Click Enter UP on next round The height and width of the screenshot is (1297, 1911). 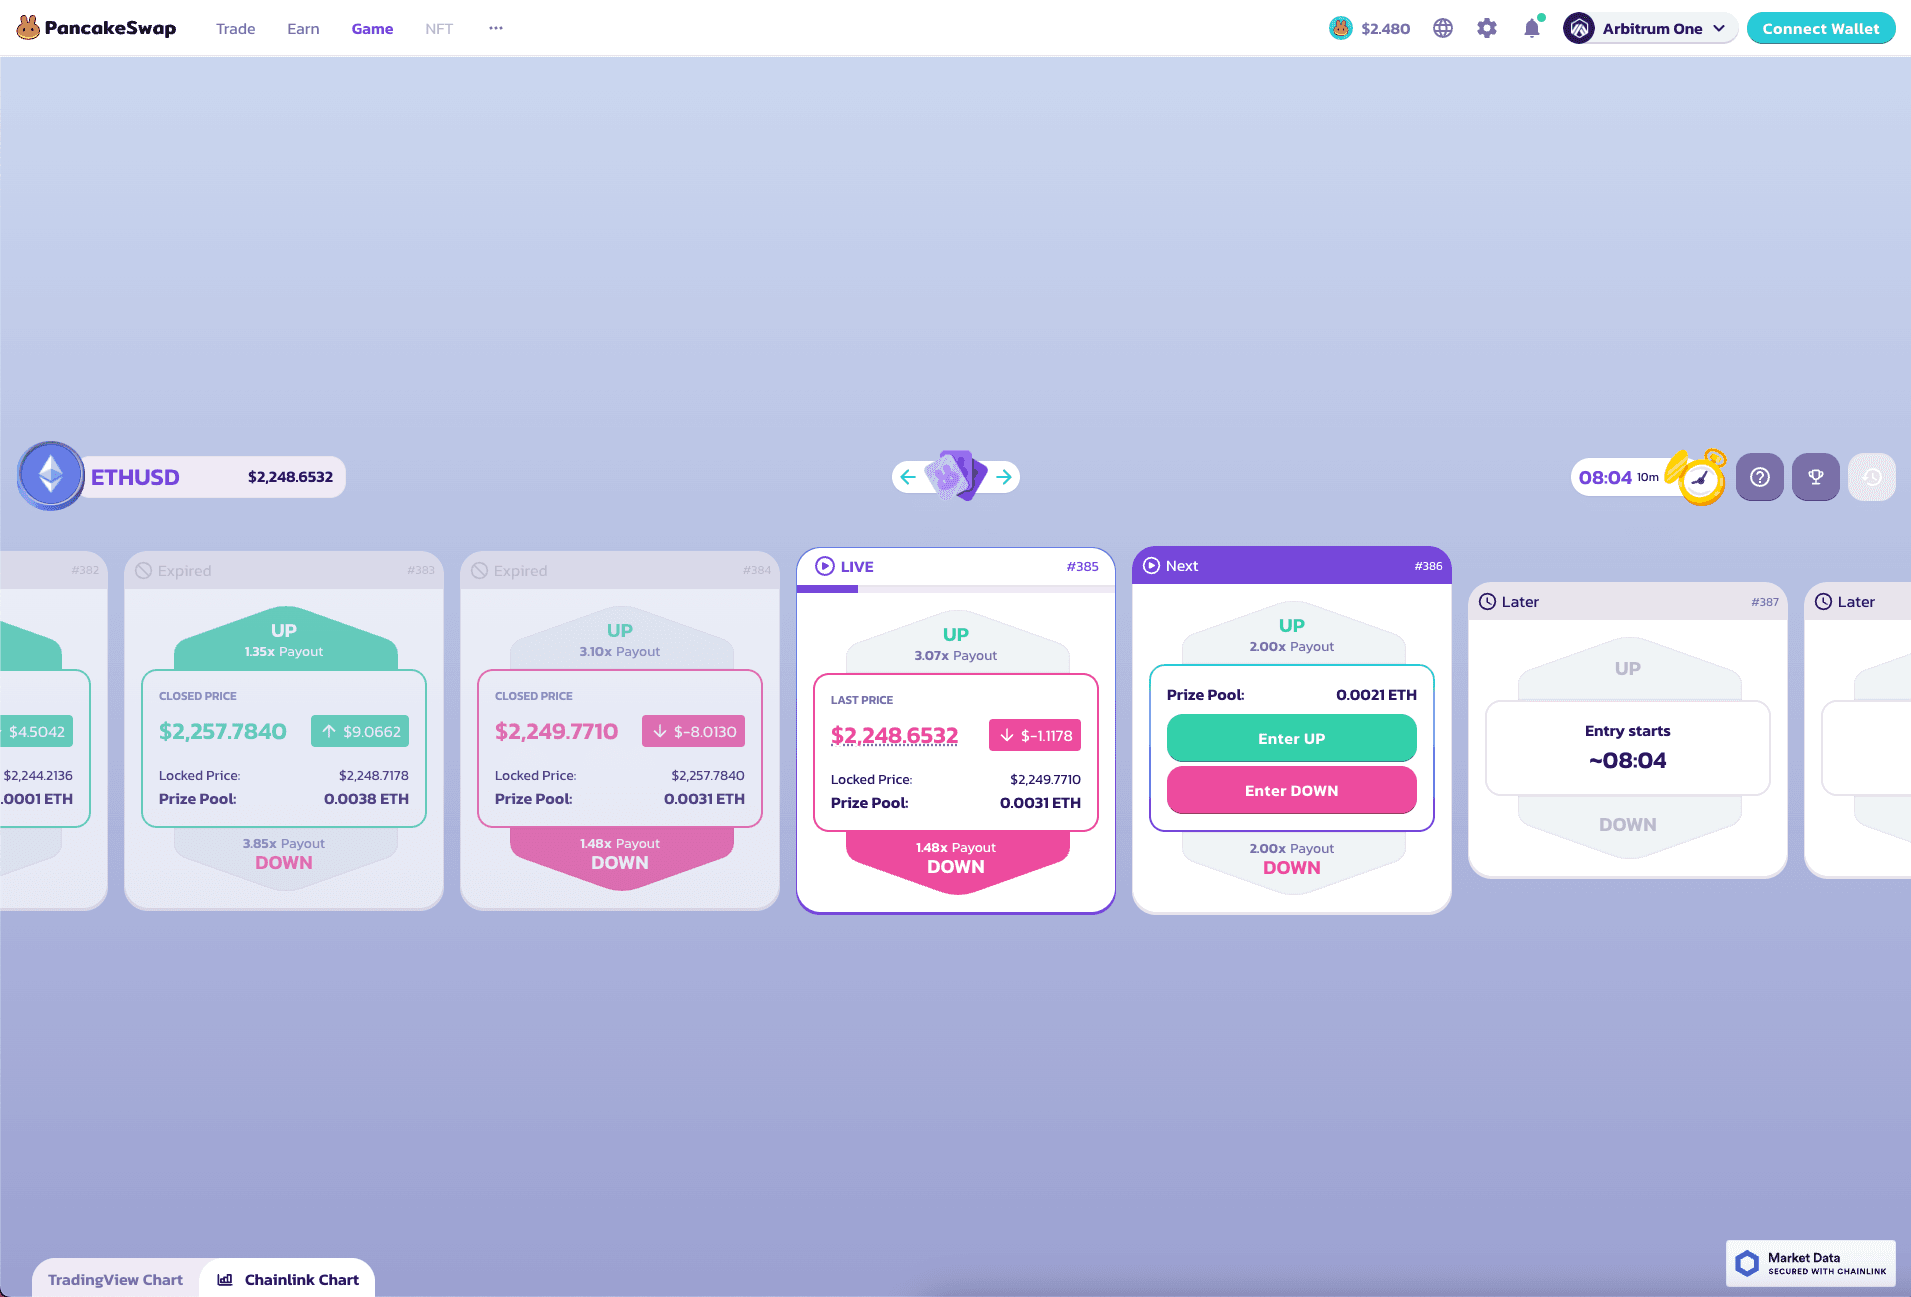tap(1291, 738)
